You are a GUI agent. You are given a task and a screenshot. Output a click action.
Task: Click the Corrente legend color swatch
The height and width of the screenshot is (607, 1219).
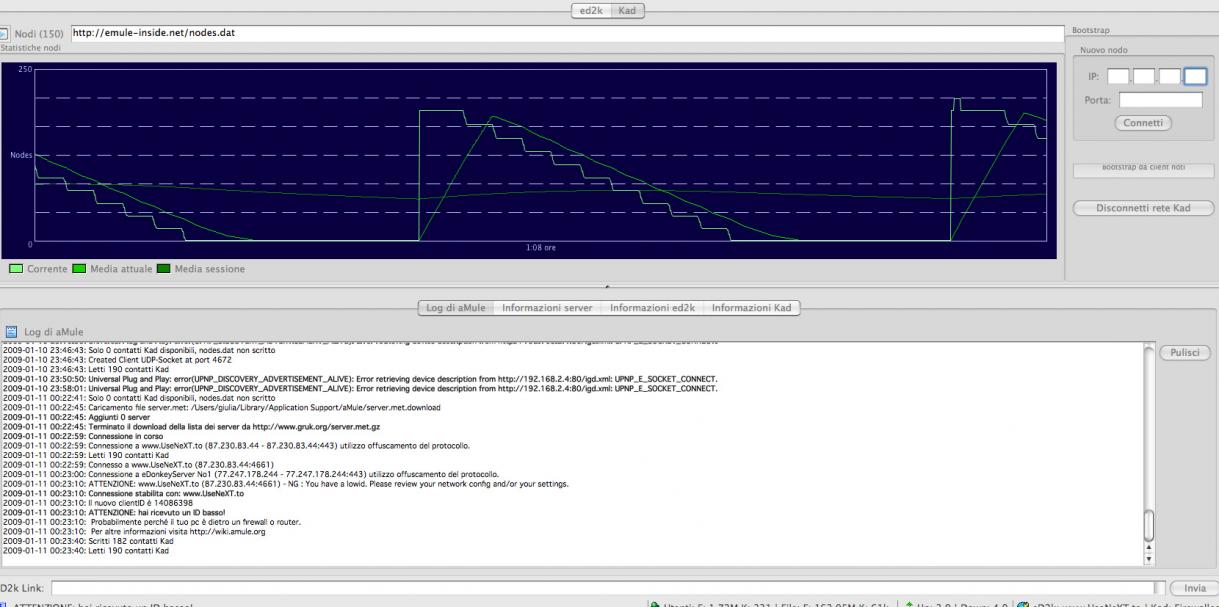coord(15,269)
